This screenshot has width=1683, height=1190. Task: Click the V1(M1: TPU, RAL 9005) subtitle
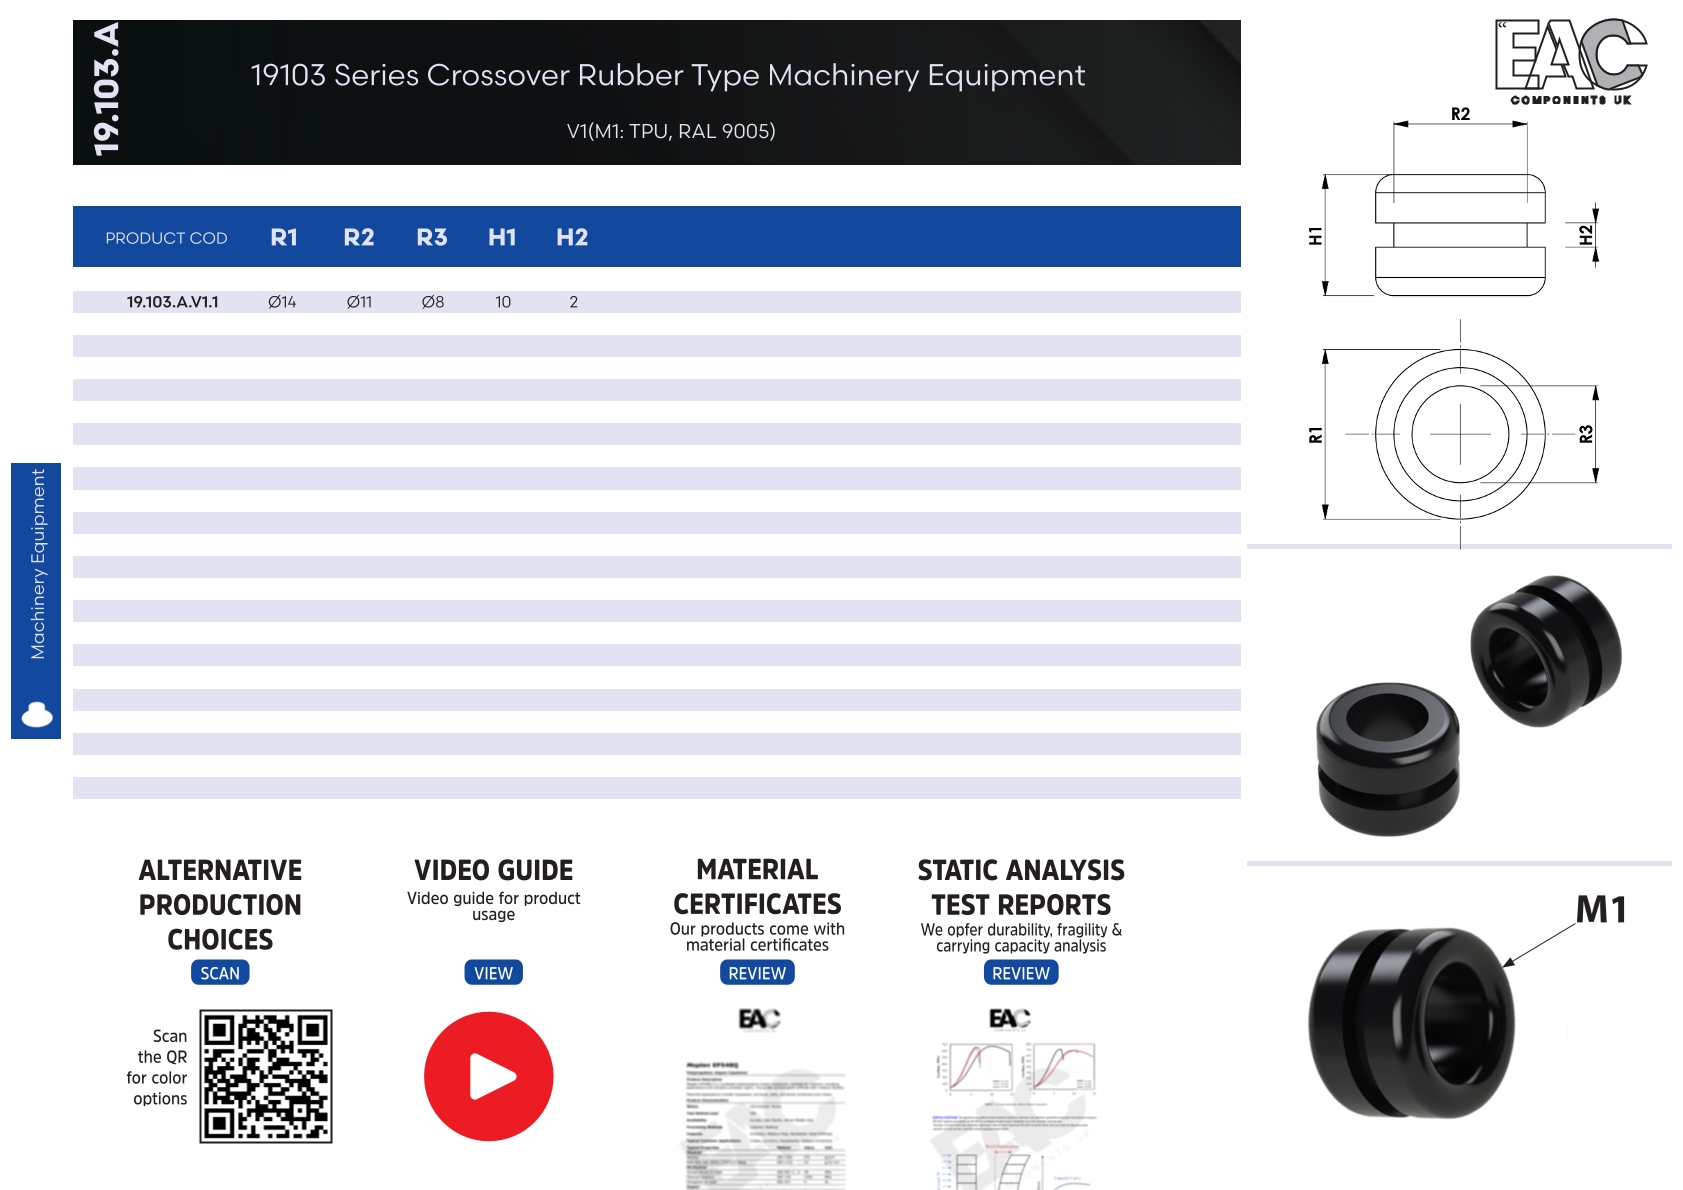[x=671, y=131]
